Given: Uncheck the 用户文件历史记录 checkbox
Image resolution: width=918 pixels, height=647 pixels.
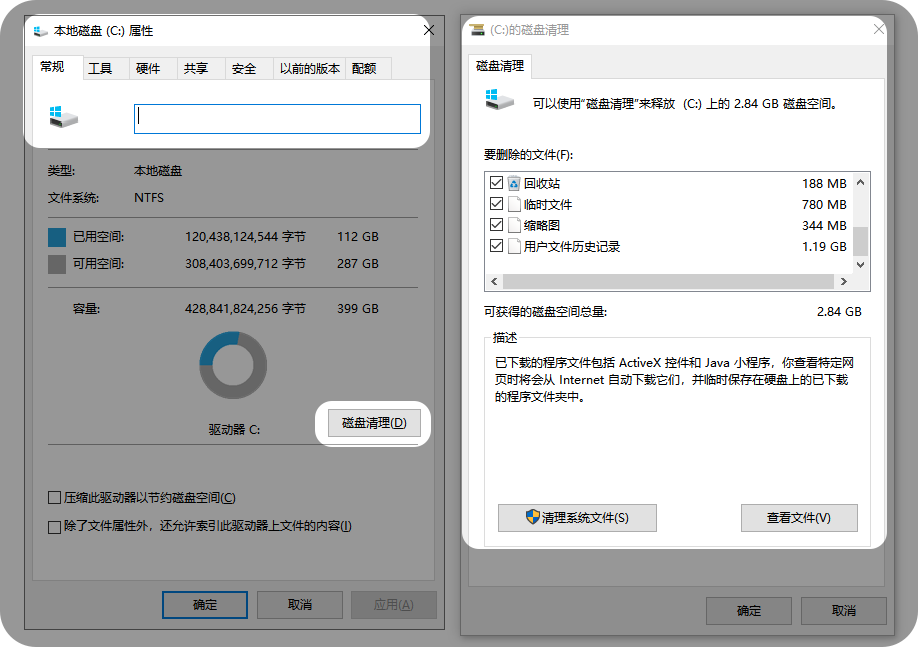Looking at the screenshot, I should pyautogui.click(x=496, y=246).
